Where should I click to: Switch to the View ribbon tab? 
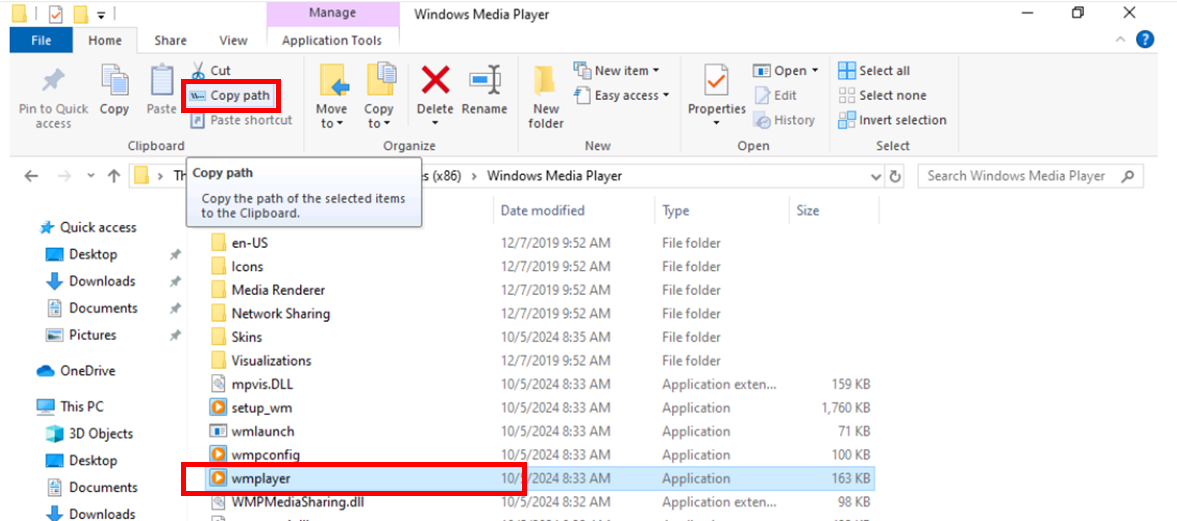pyautogui.click(x=233, y=41)
